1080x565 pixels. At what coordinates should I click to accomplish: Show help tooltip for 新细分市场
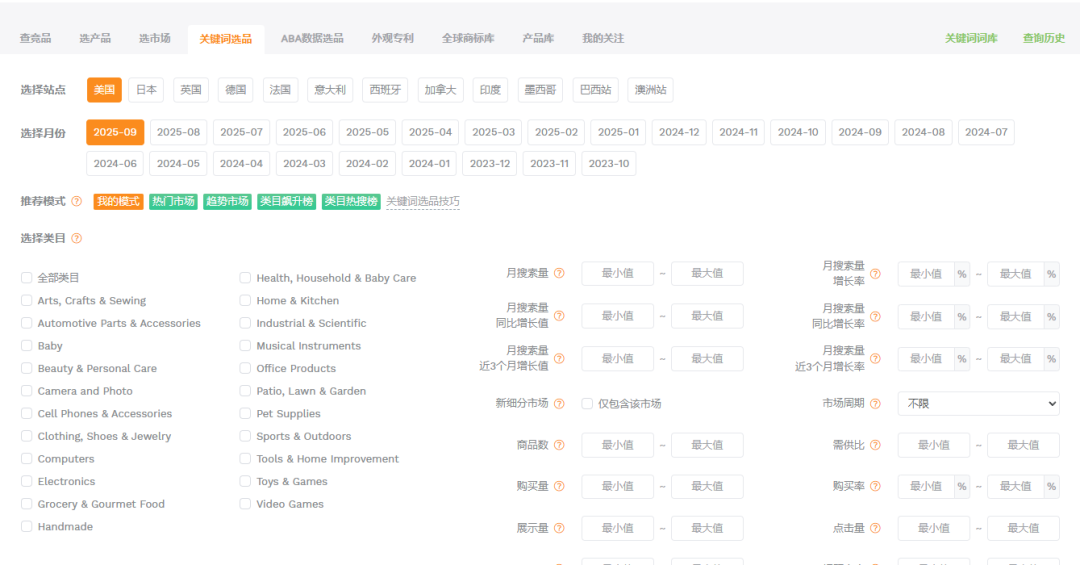559,404
